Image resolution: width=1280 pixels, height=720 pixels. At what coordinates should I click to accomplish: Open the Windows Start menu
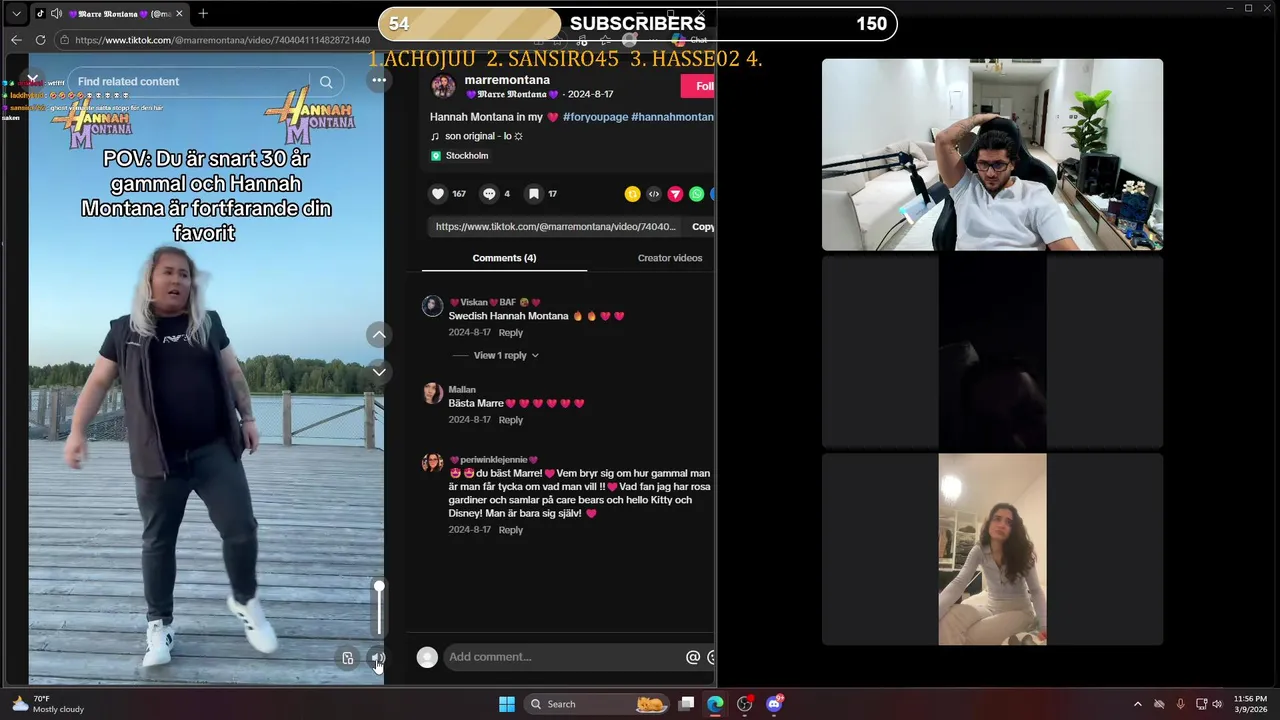507,704
